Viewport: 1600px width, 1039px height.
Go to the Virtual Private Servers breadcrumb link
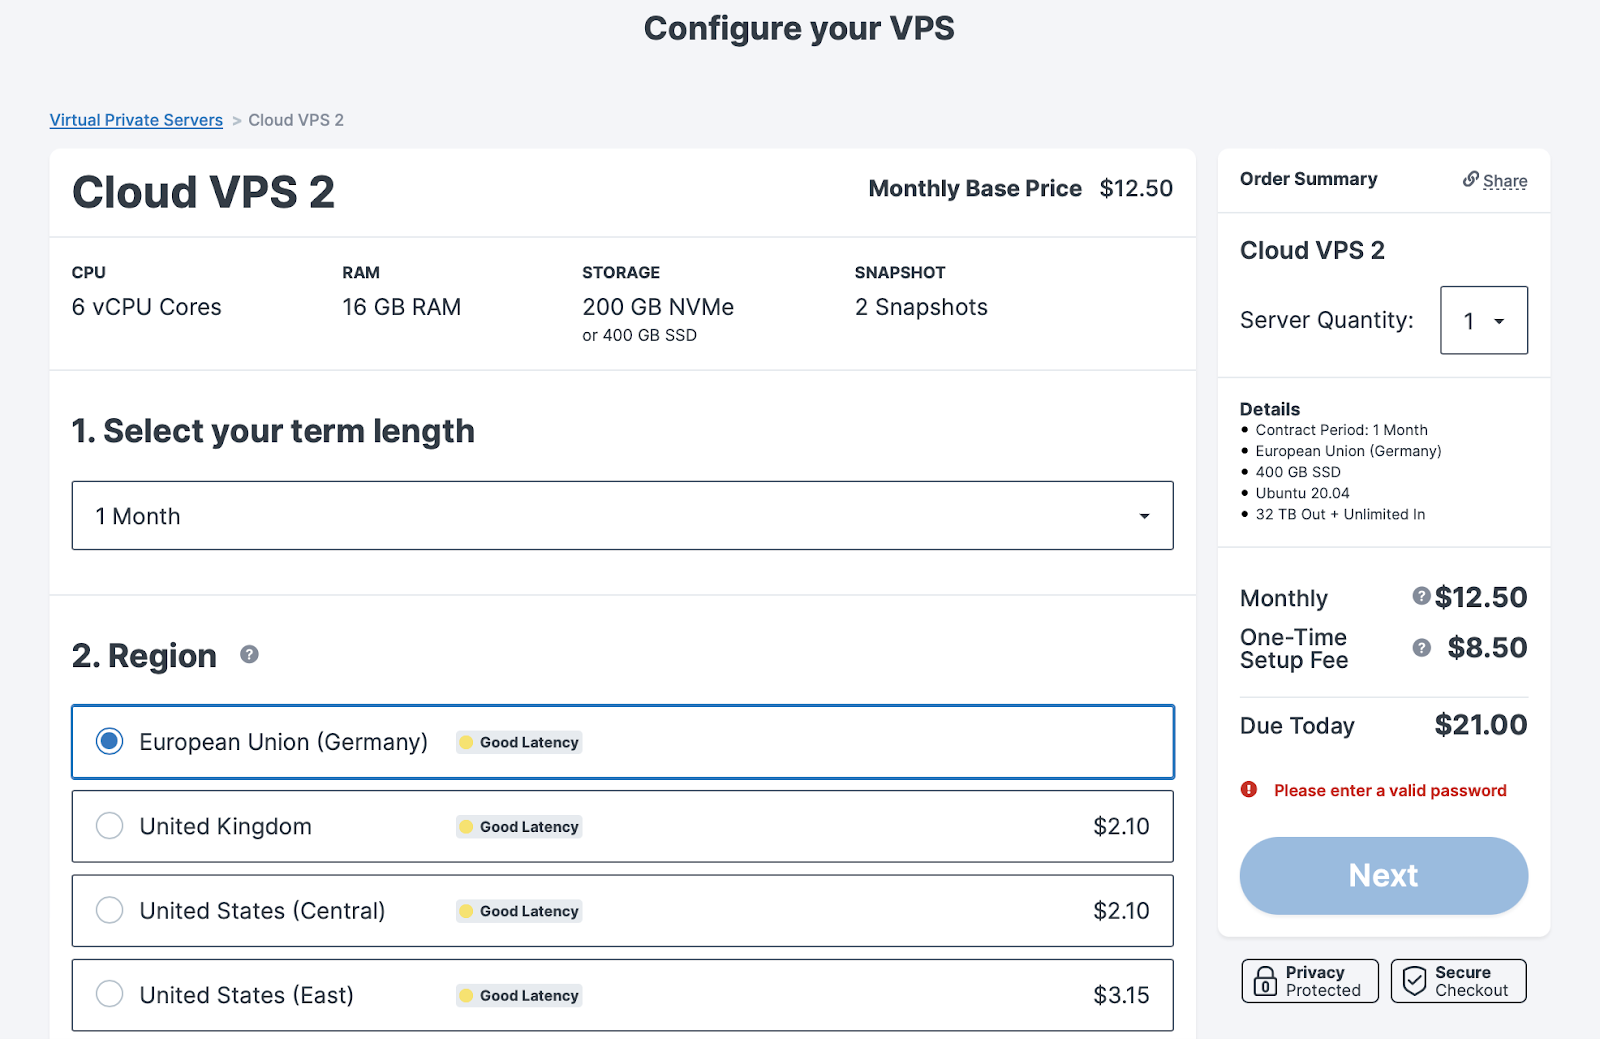coord(136,120)
